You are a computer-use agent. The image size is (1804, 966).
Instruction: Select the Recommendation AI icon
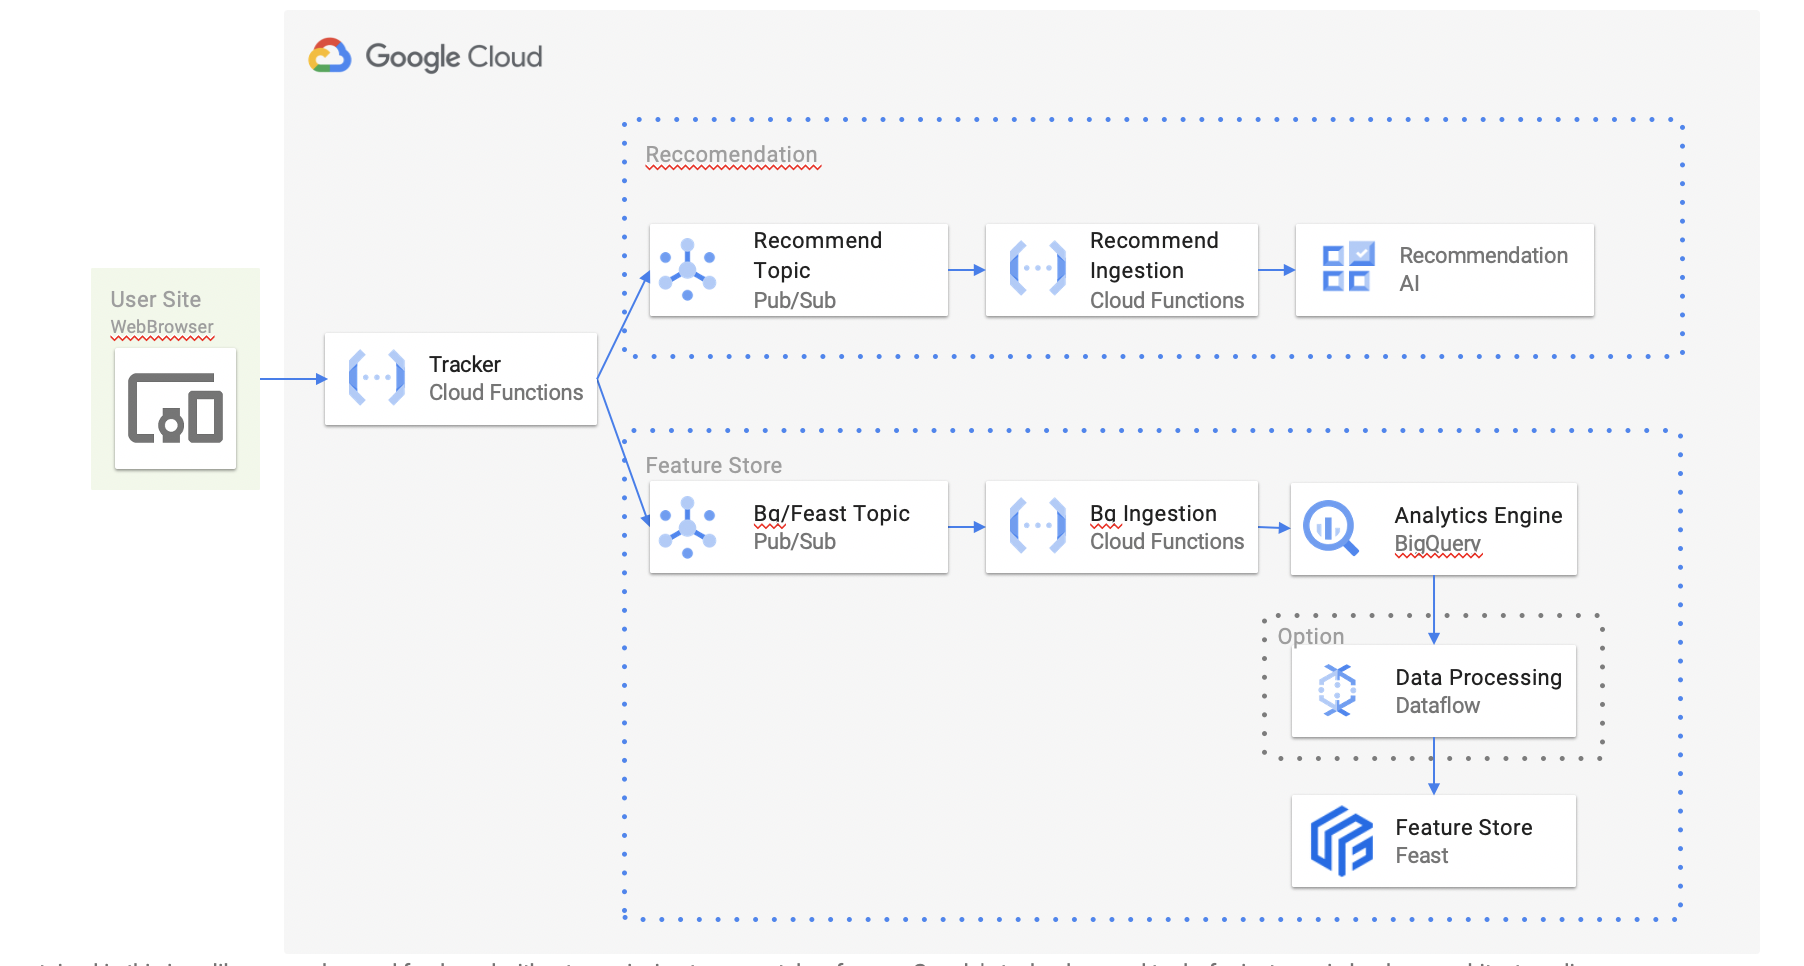(1348, 267)
